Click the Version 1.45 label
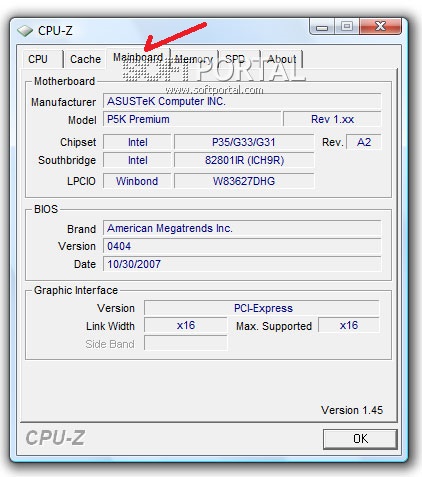Image resolution: width=422 pixels, height=477 pixels. click(352, 410)
